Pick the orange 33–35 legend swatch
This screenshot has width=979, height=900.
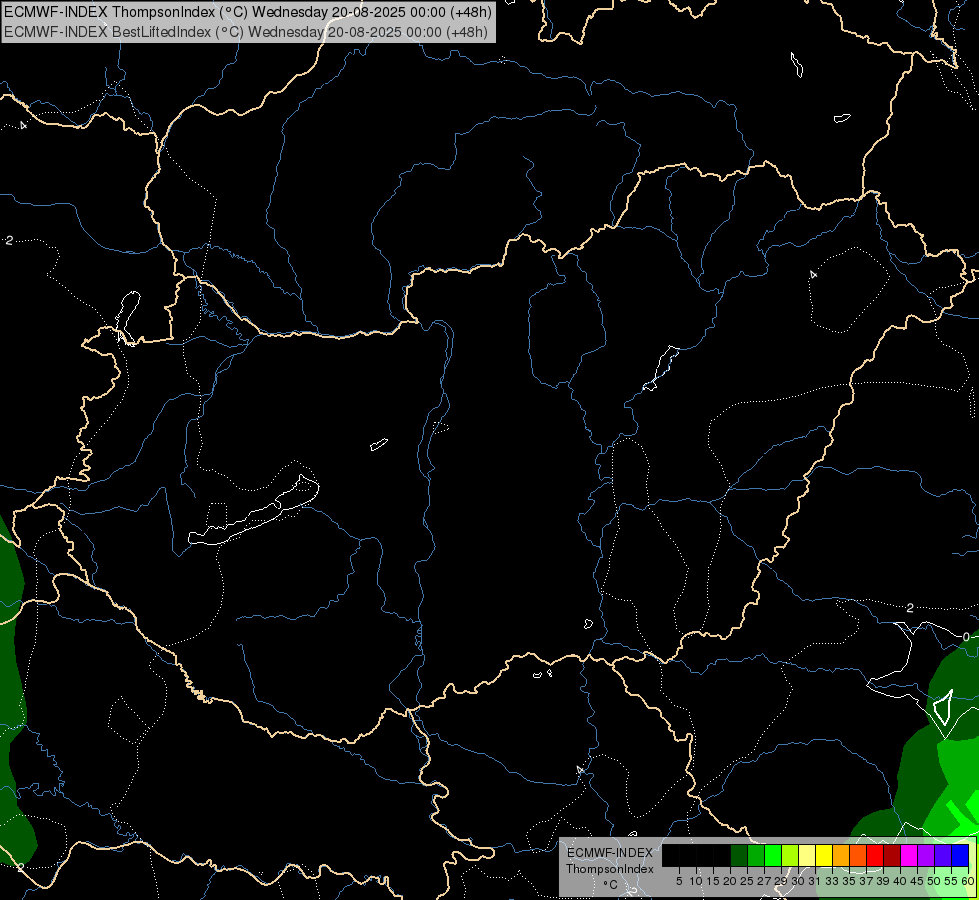point(841,856)
